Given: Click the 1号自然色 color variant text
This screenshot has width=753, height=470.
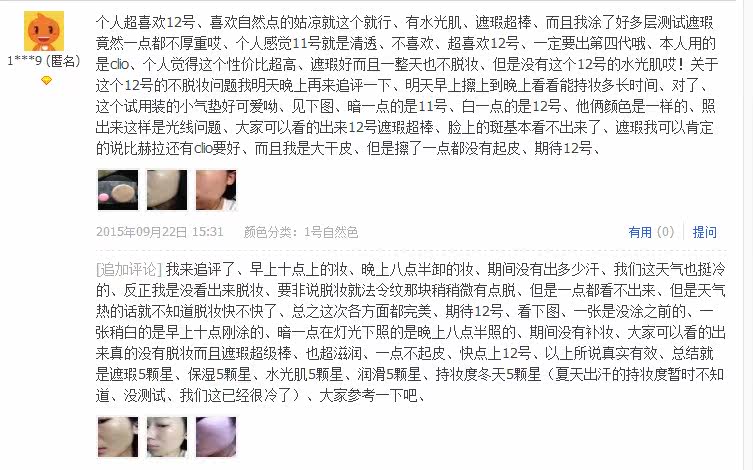Looking at the screenshot, I should coord(331,232).
